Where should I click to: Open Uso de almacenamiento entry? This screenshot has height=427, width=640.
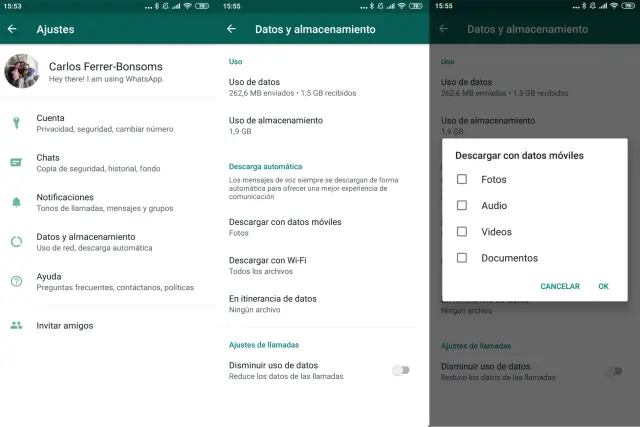point(276,125)
